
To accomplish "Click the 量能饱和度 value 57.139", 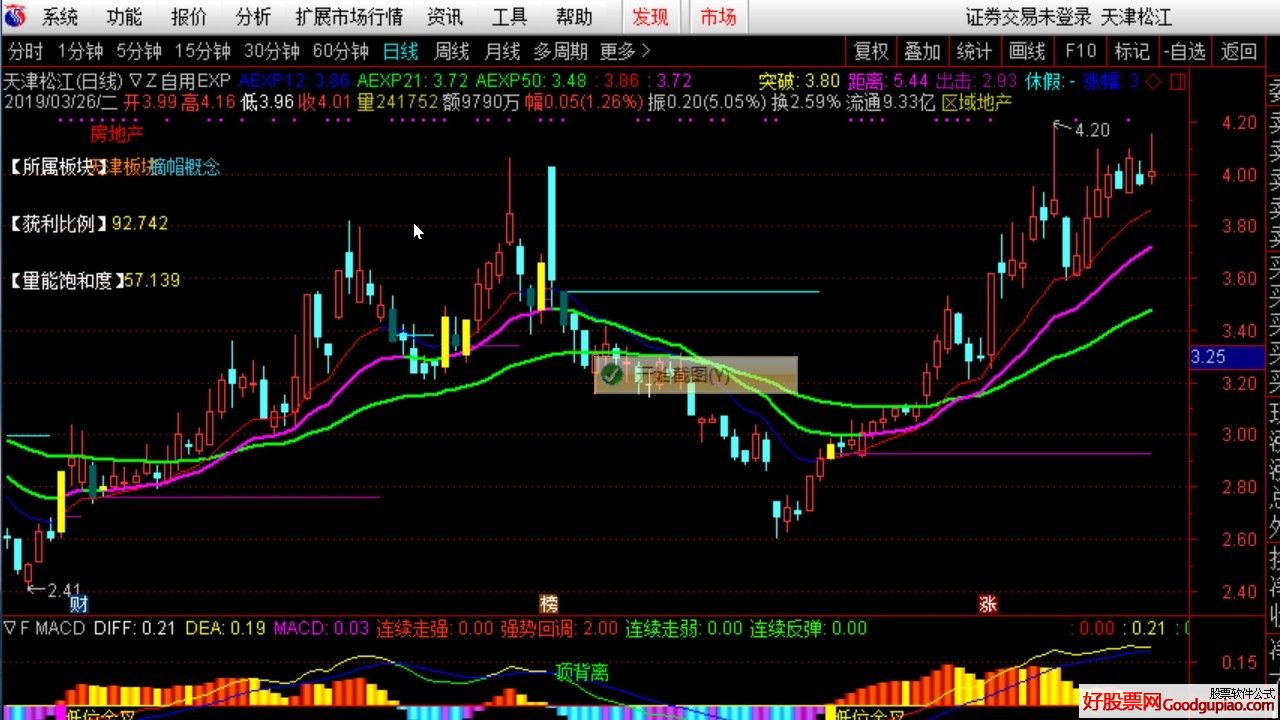I will [x=152, y=281].
